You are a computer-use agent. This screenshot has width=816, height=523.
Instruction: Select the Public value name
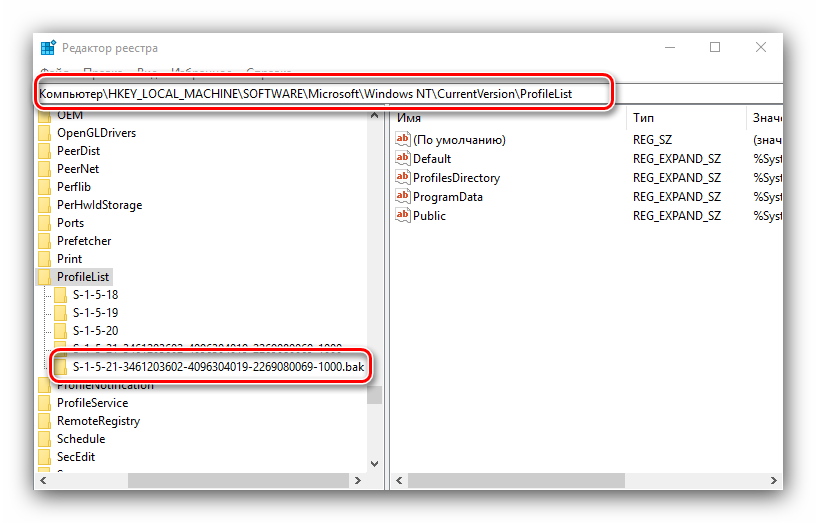[x=429, y=216]
